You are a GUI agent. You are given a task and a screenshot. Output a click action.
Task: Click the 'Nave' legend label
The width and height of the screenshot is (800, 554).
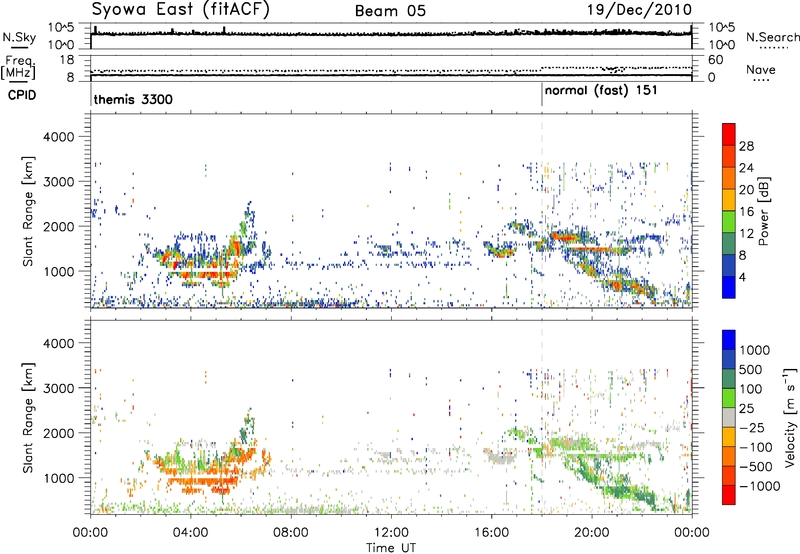[x=761, y=70]
